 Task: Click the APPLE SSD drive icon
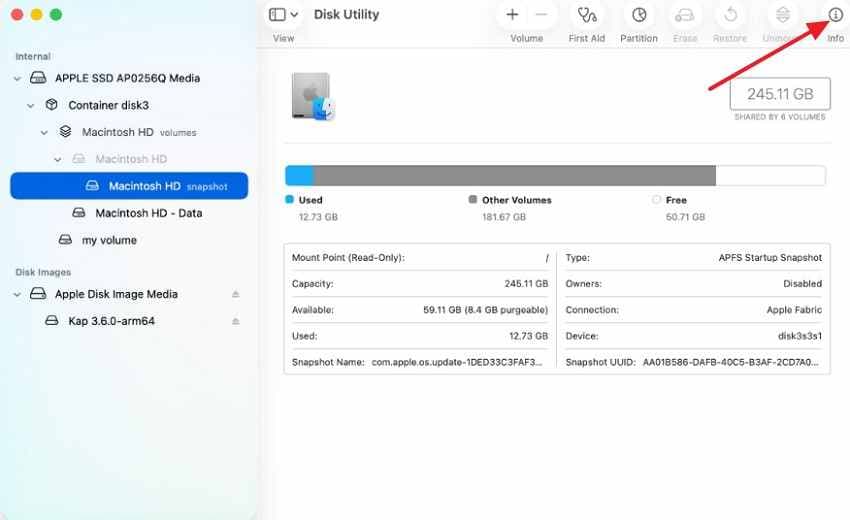click(38, 78)
